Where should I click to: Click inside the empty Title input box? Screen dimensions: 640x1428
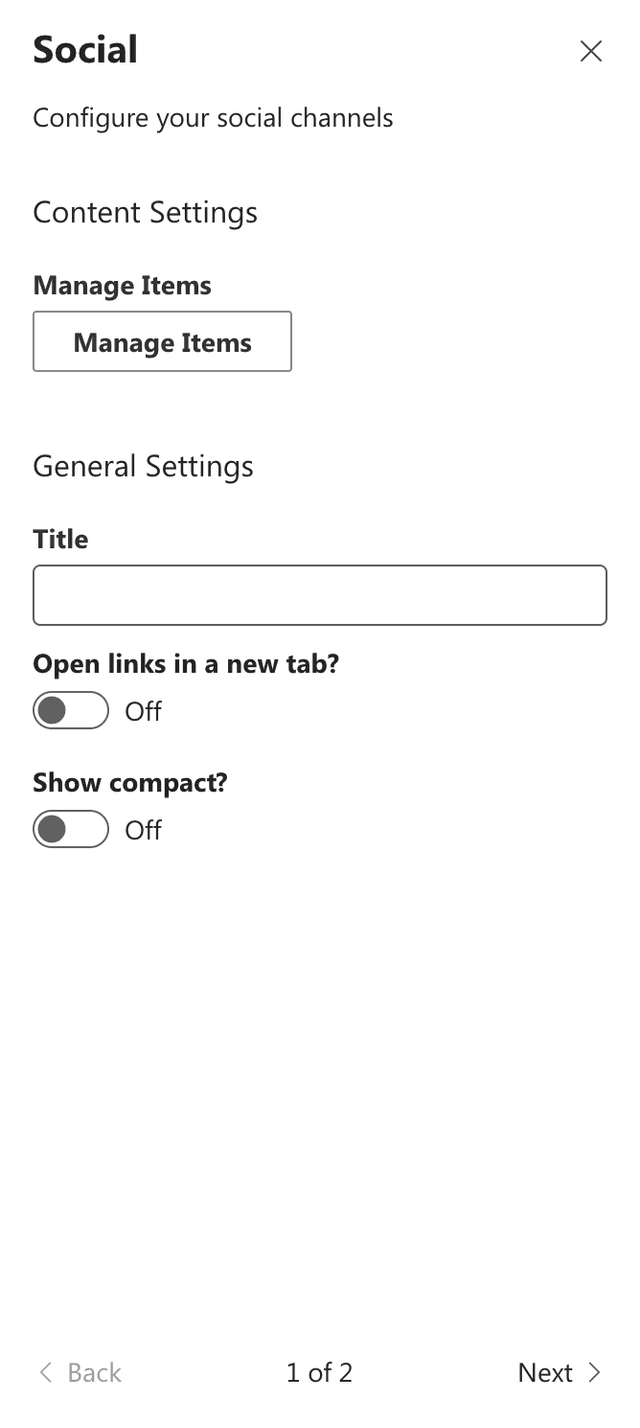click(x=320, y=594)
